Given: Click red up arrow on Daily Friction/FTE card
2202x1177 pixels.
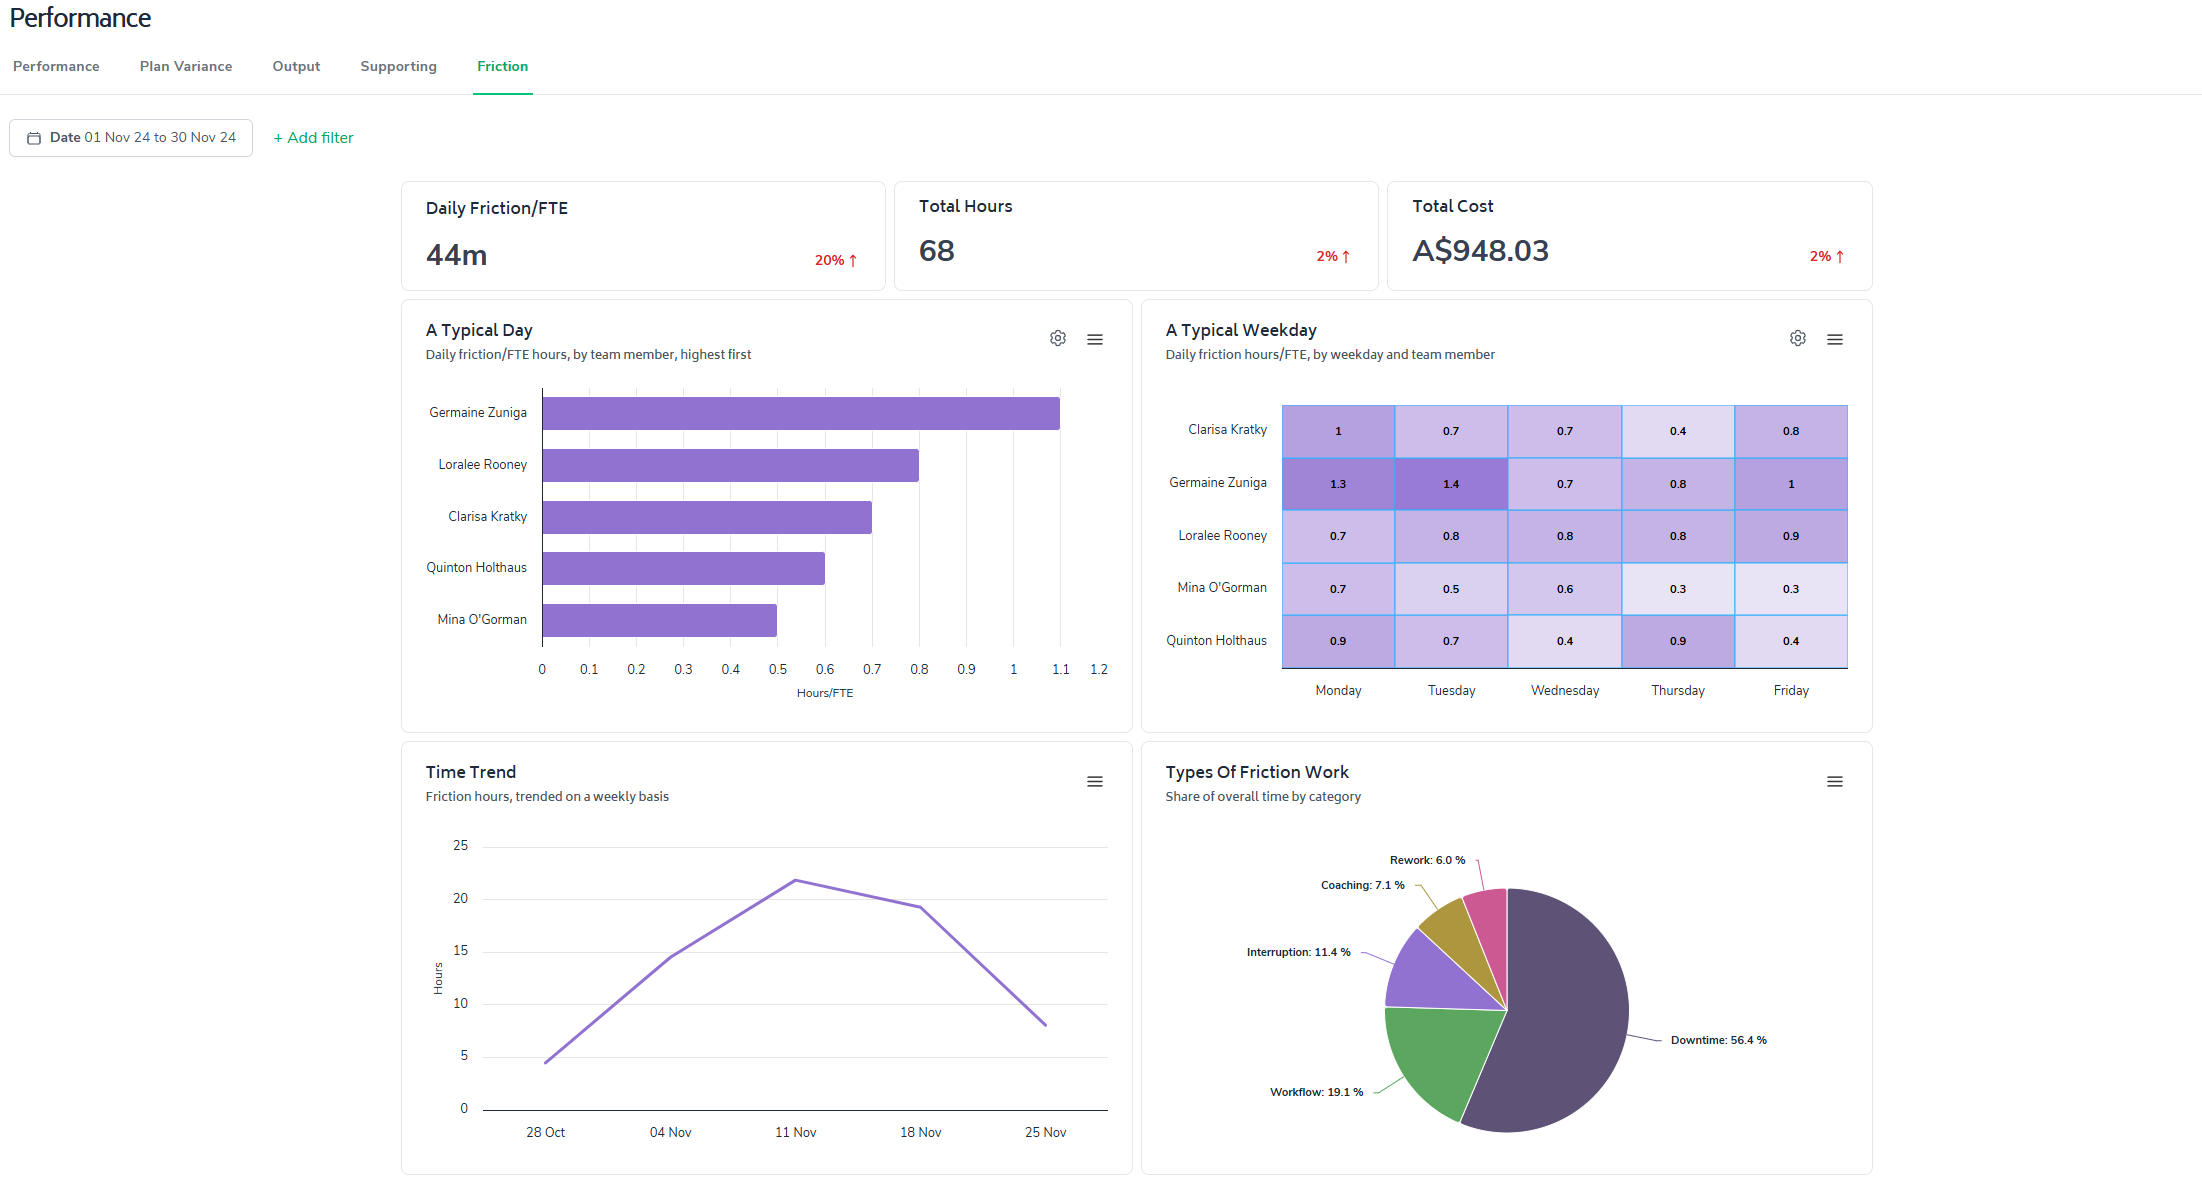Looking at the screenshot, I should 853,261.
